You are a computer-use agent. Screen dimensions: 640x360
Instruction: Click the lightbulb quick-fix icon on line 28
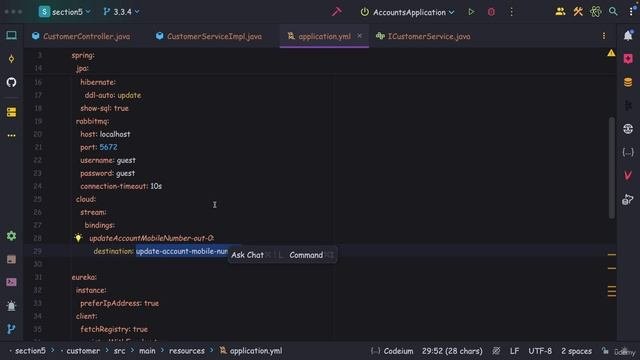pos(78,238)
